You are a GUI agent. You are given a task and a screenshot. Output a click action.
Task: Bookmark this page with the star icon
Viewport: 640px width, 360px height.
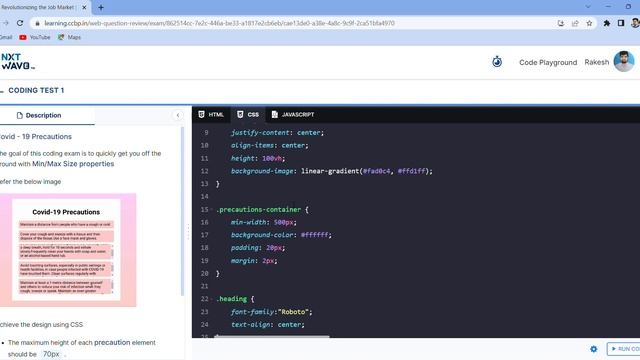(x=589, y=23)
